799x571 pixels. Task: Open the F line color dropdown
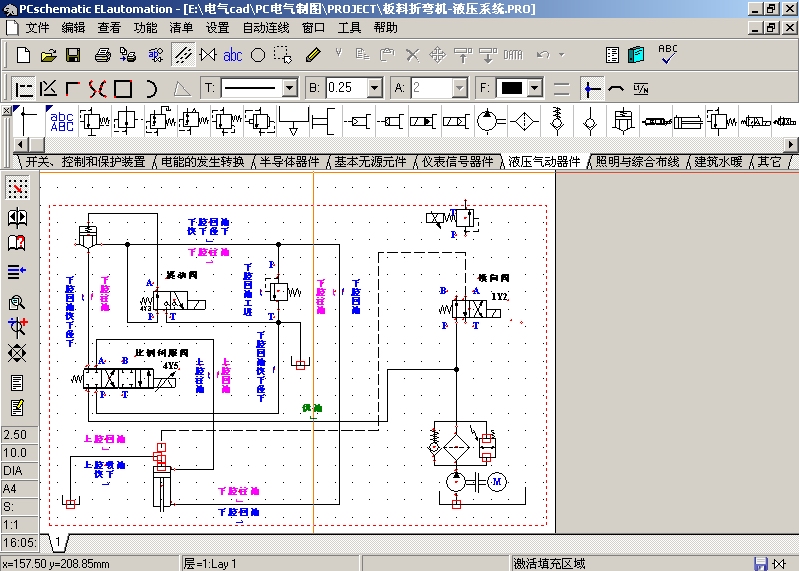point(535,88)
